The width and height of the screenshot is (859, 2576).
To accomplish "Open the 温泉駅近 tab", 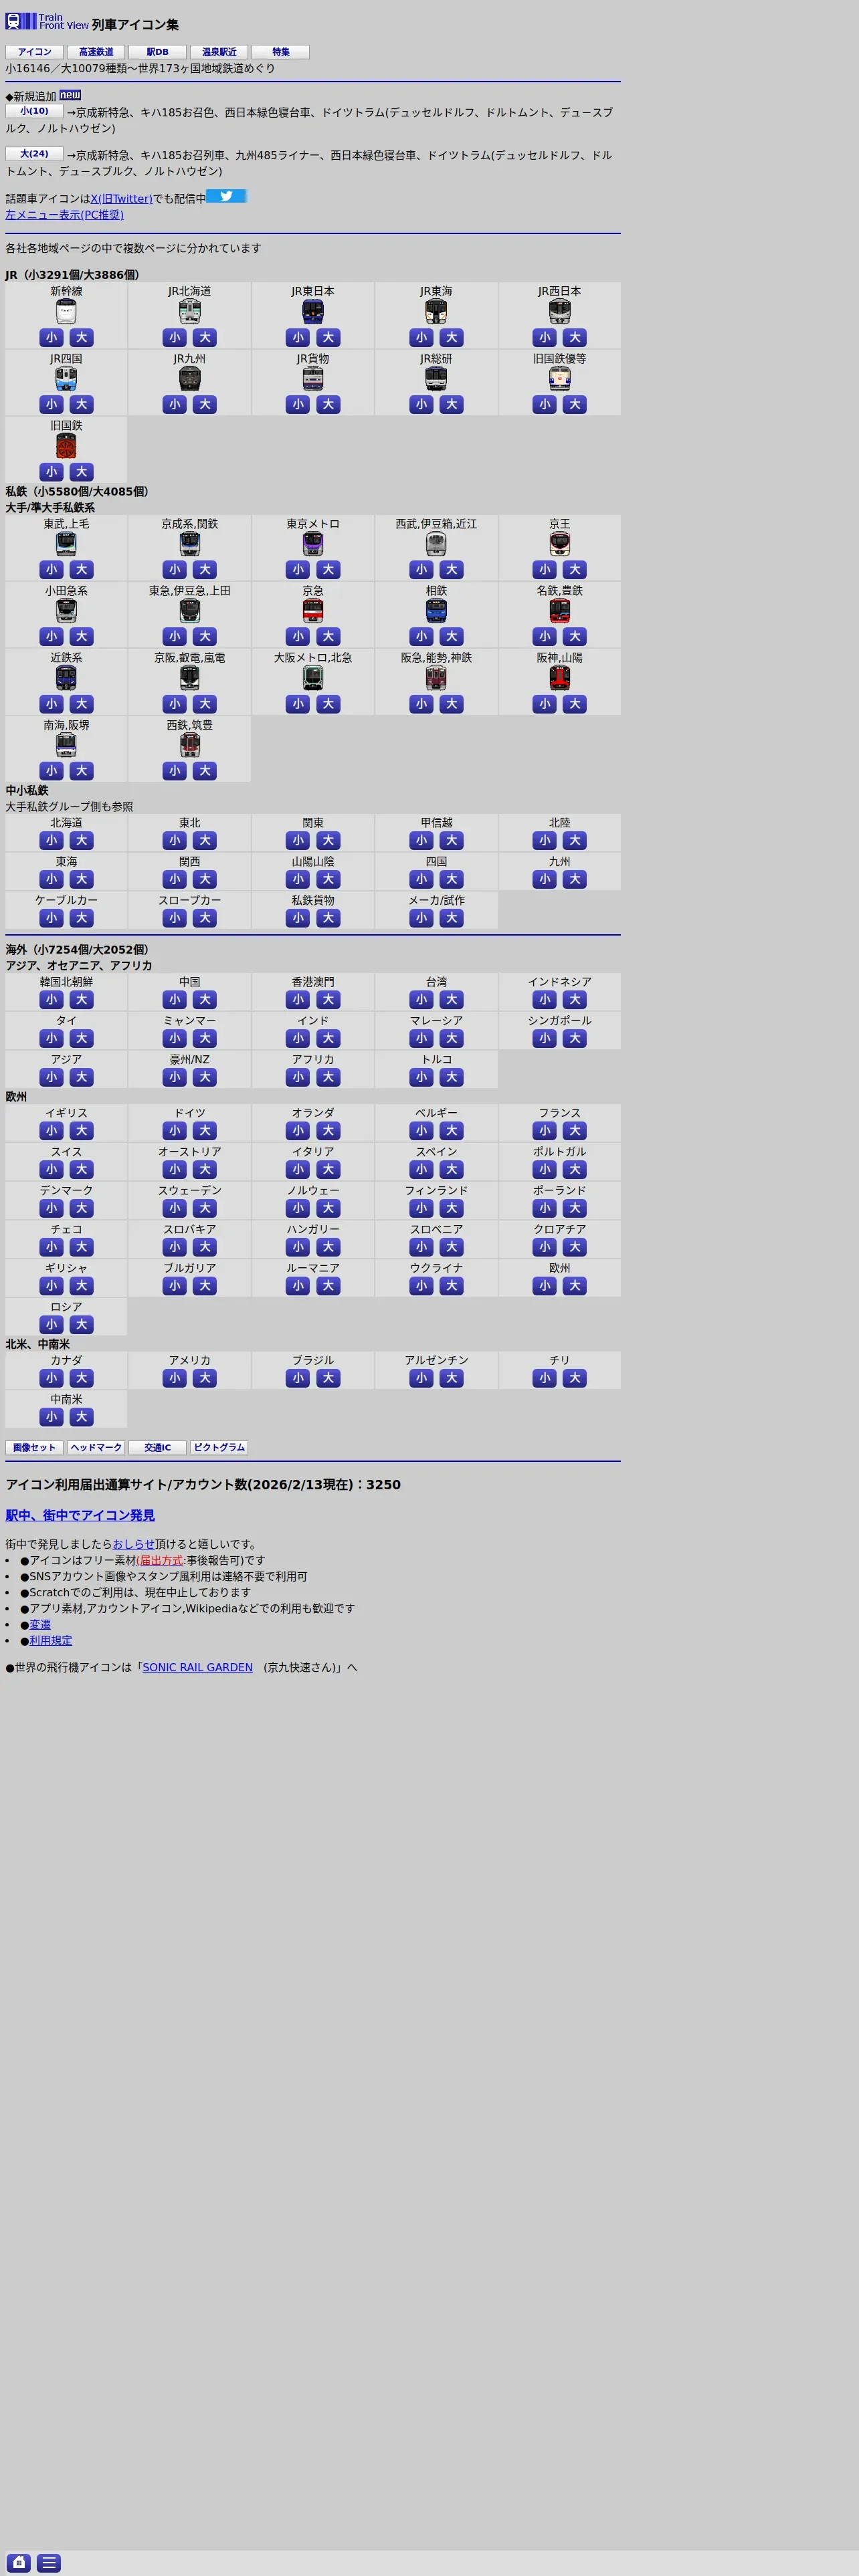I will tap(219, 52).
